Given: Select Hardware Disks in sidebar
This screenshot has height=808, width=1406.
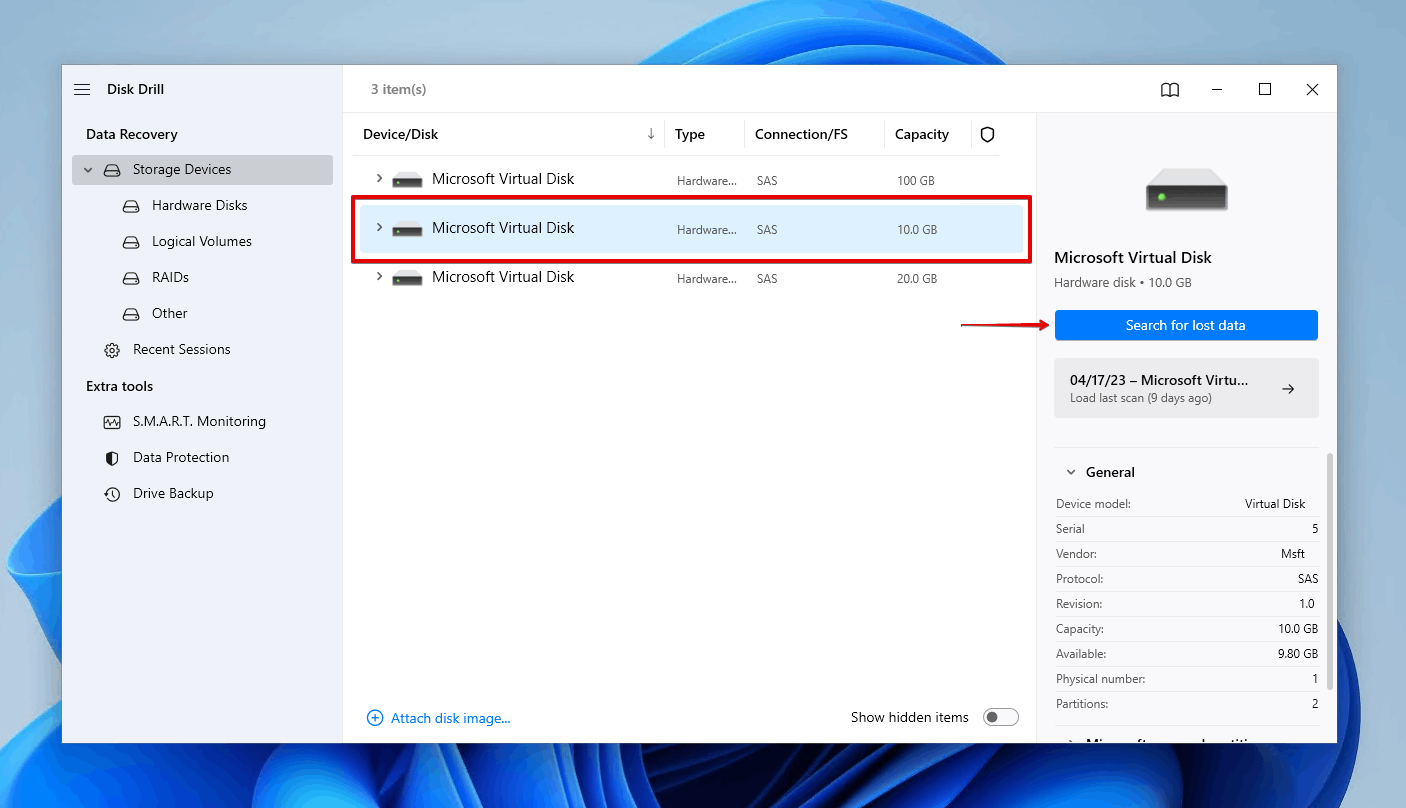Looking at the screenshot, I should pos(200,206).
